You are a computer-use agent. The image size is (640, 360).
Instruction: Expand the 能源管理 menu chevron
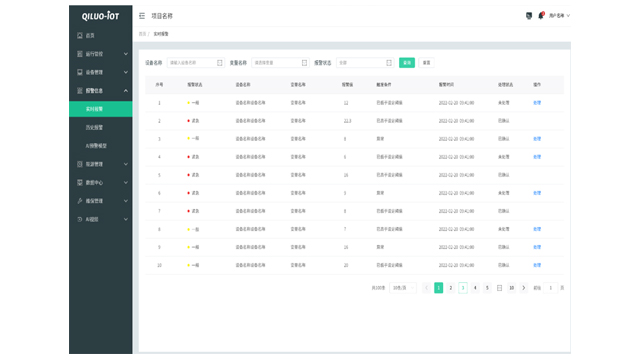[x=126, y=164]
